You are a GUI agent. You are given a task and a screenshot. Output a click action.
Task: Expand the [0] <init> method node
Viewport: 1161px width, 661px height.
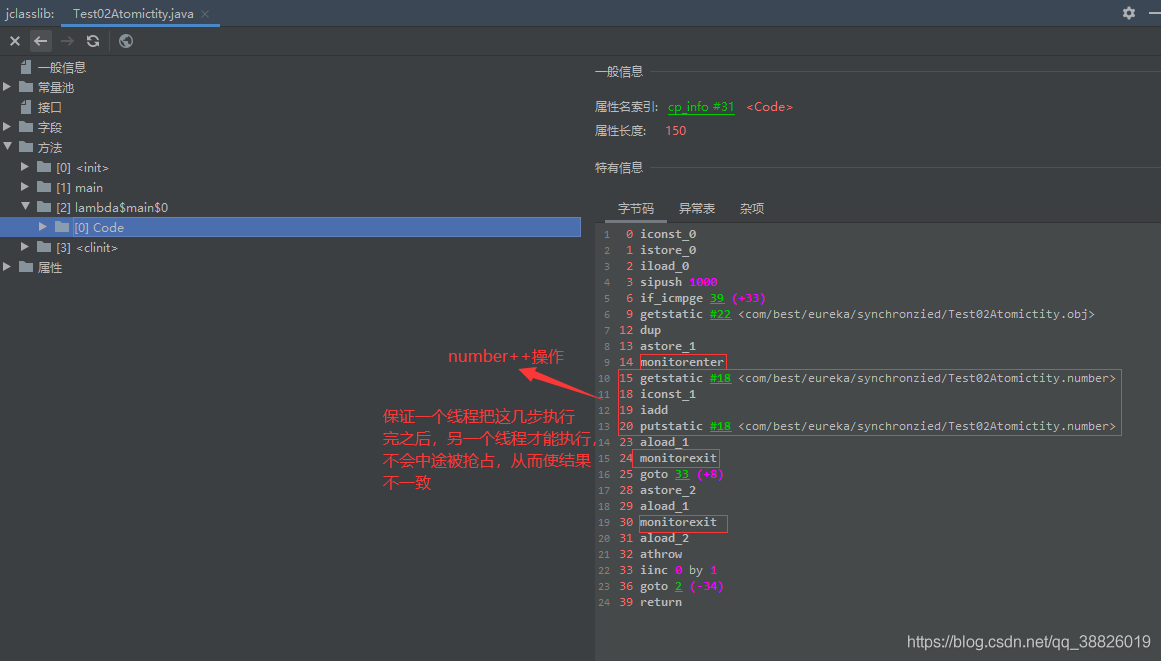pyautogui.click(x=25, y=167)
